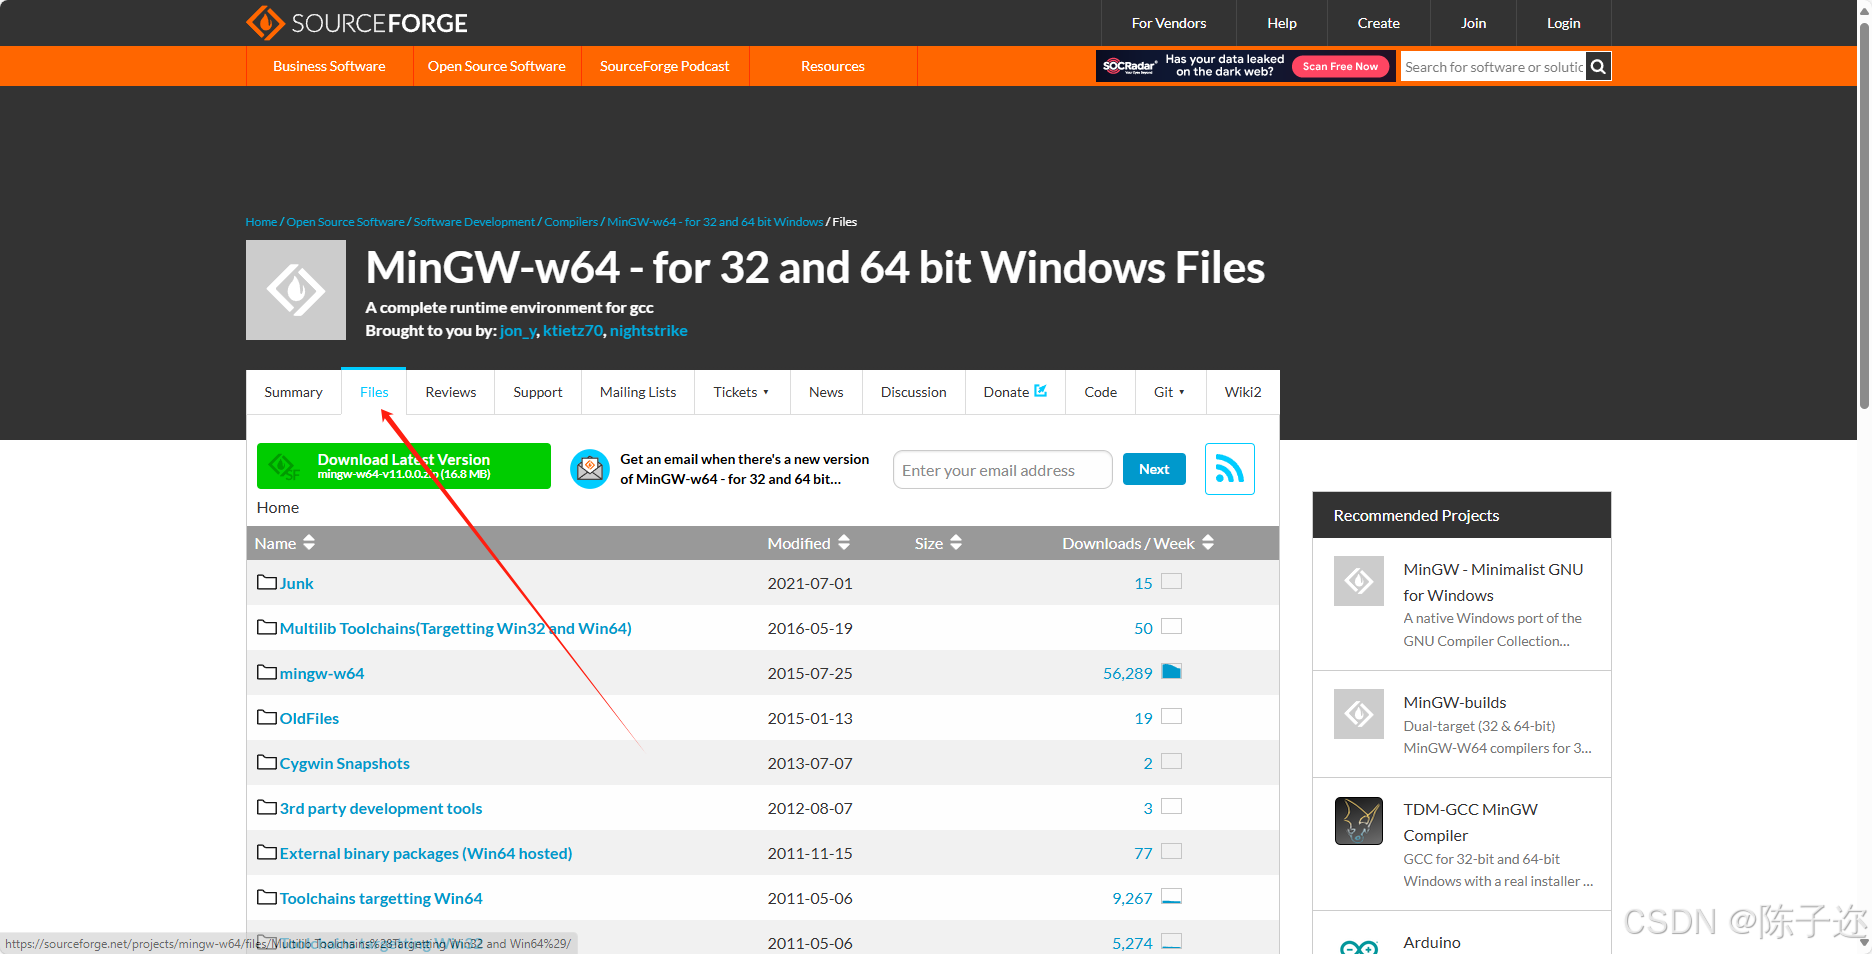Open the mingw-w64 folder link
Image resolution: width=1872 pixels, height=954 pixels.
(322, 673)
